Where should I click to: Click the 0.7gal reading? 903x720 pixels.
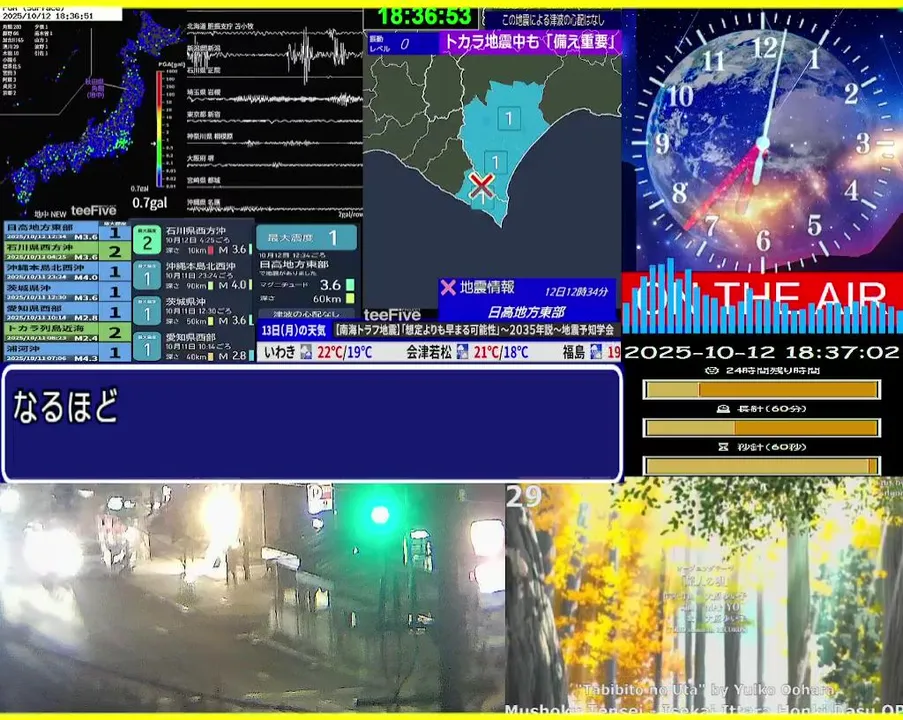tap(149, 203)
